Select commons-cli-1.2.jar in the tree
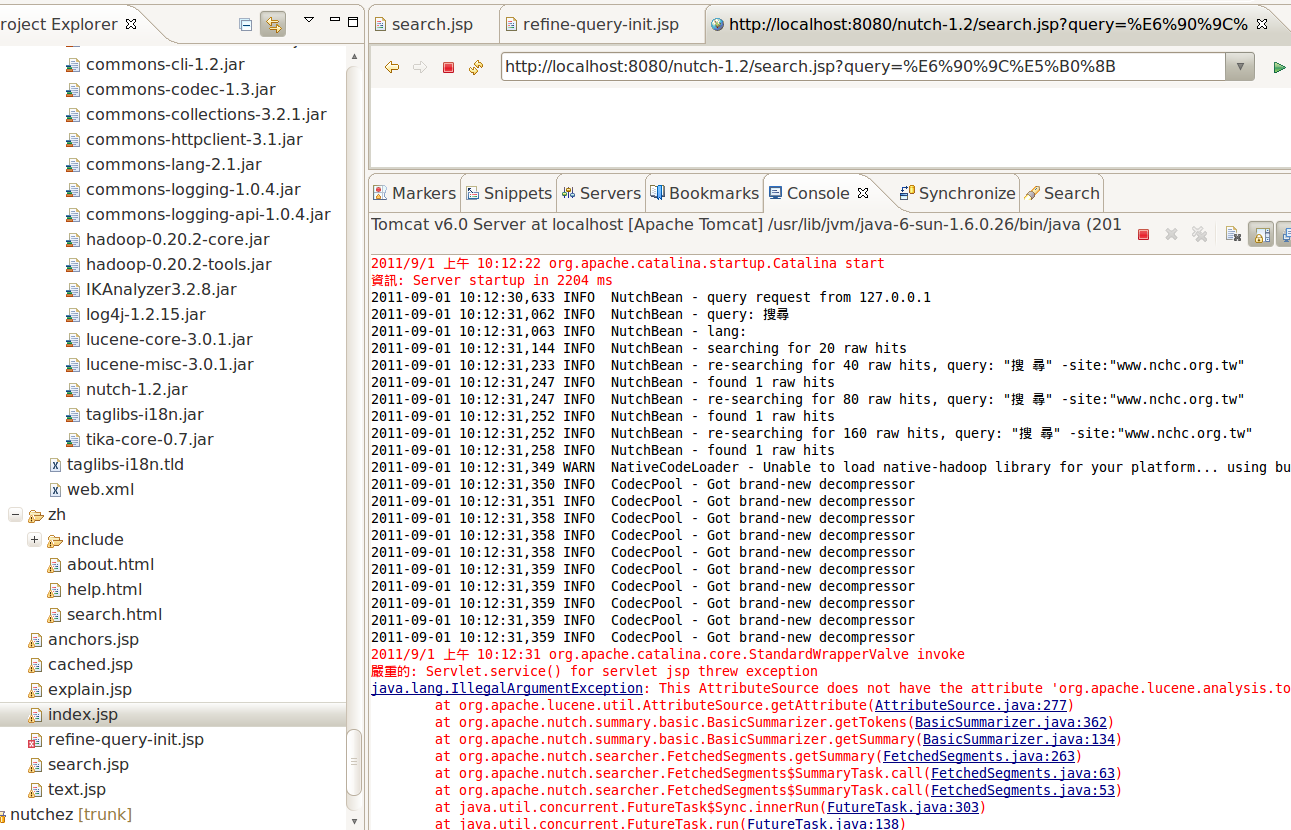 [x=165, y=64]
